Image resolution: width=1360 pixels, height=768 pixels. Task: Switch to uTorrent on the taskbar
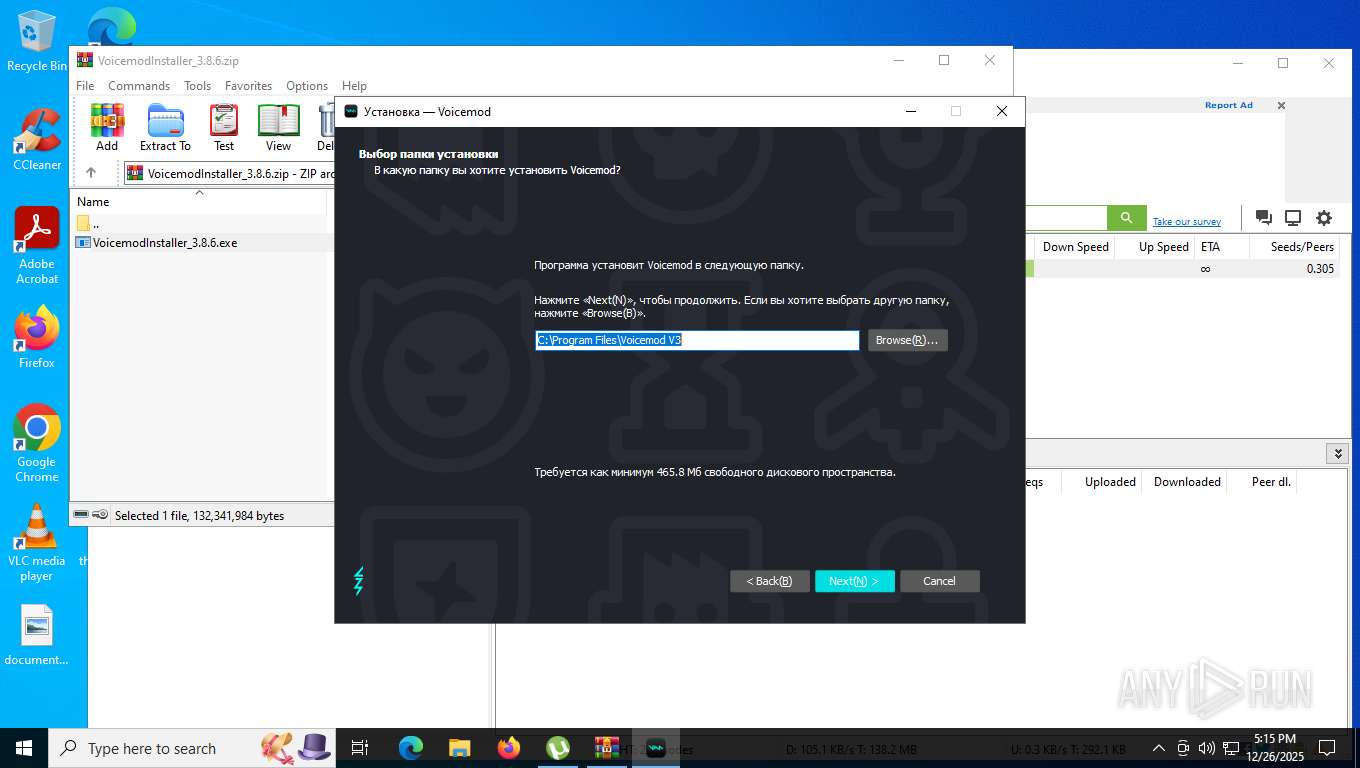pos(558,748)
